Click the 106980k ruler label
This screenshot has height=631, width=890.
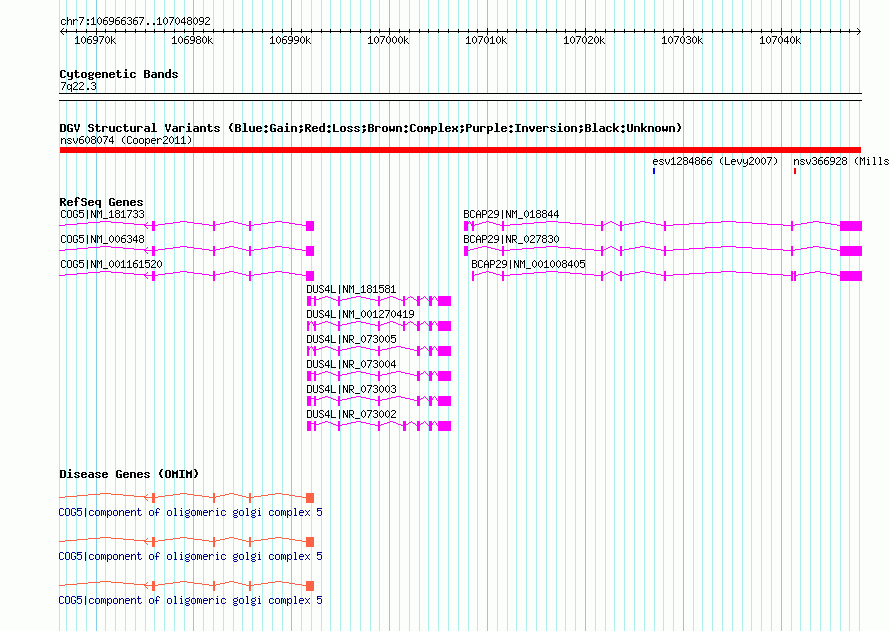pyautogui.click(x=192, y=40)
